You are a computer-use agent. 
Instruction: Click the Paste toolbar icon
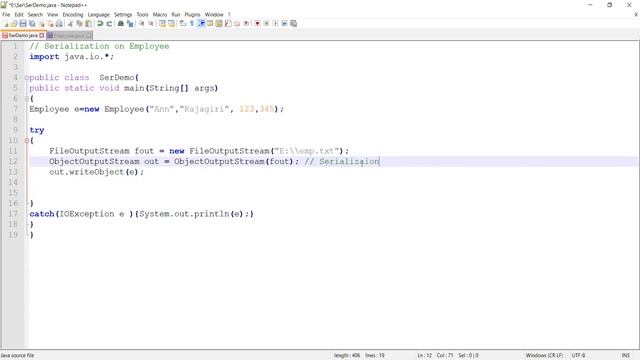pos(89,24)
